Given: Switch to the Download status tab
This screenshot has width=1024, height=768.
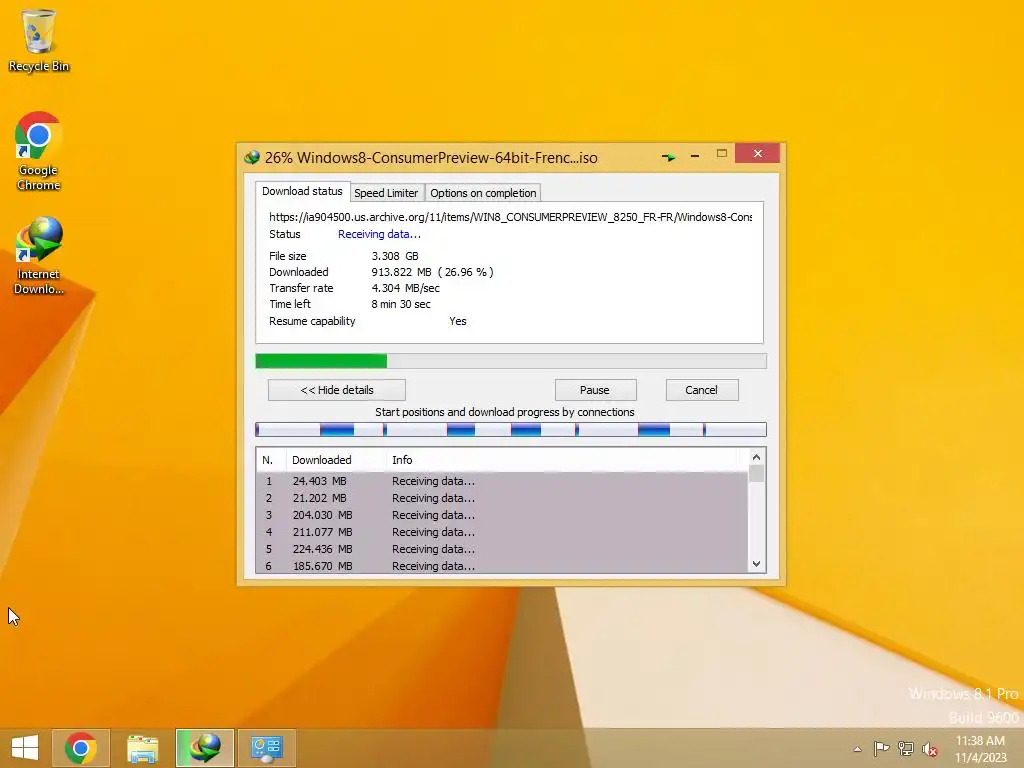Looking at the screenshot, I should (302, 191).
